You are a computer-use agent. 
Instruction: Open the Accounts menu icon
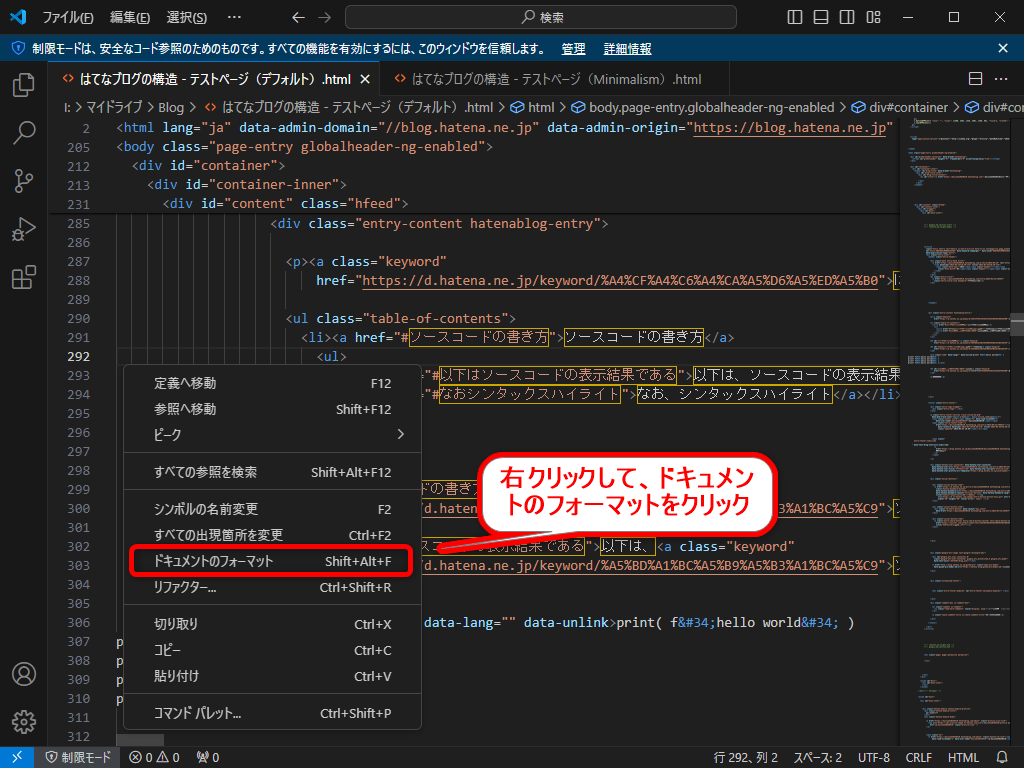(24, 674)
